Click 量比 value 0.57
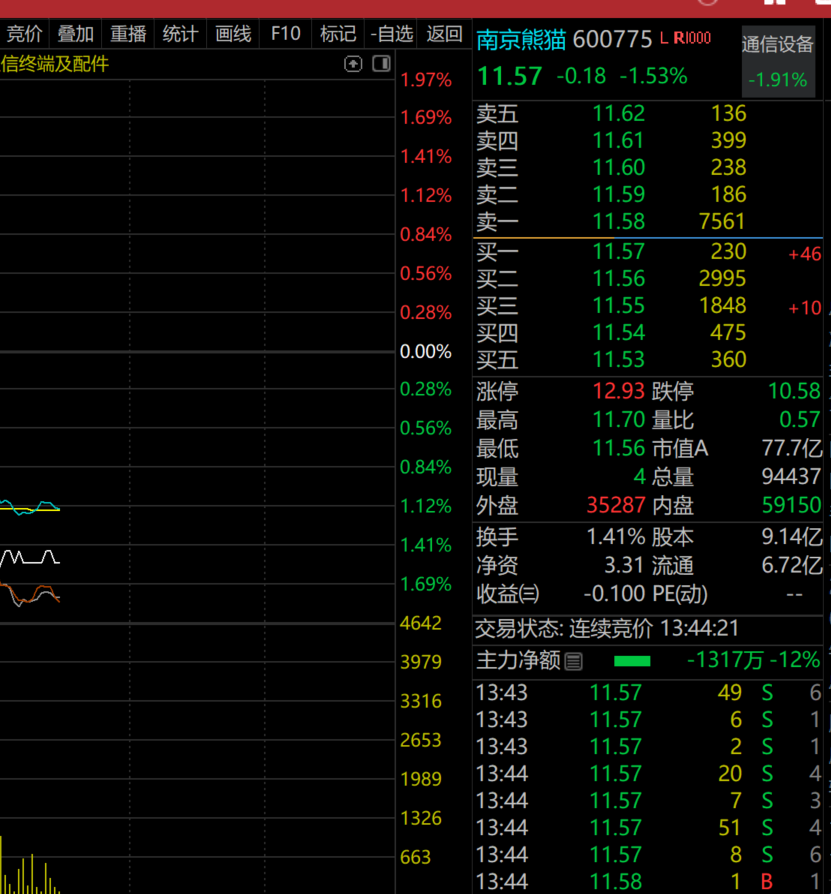The height and width of the screenshot is (894, 831). pyautogui.click(x=800, y=420)
